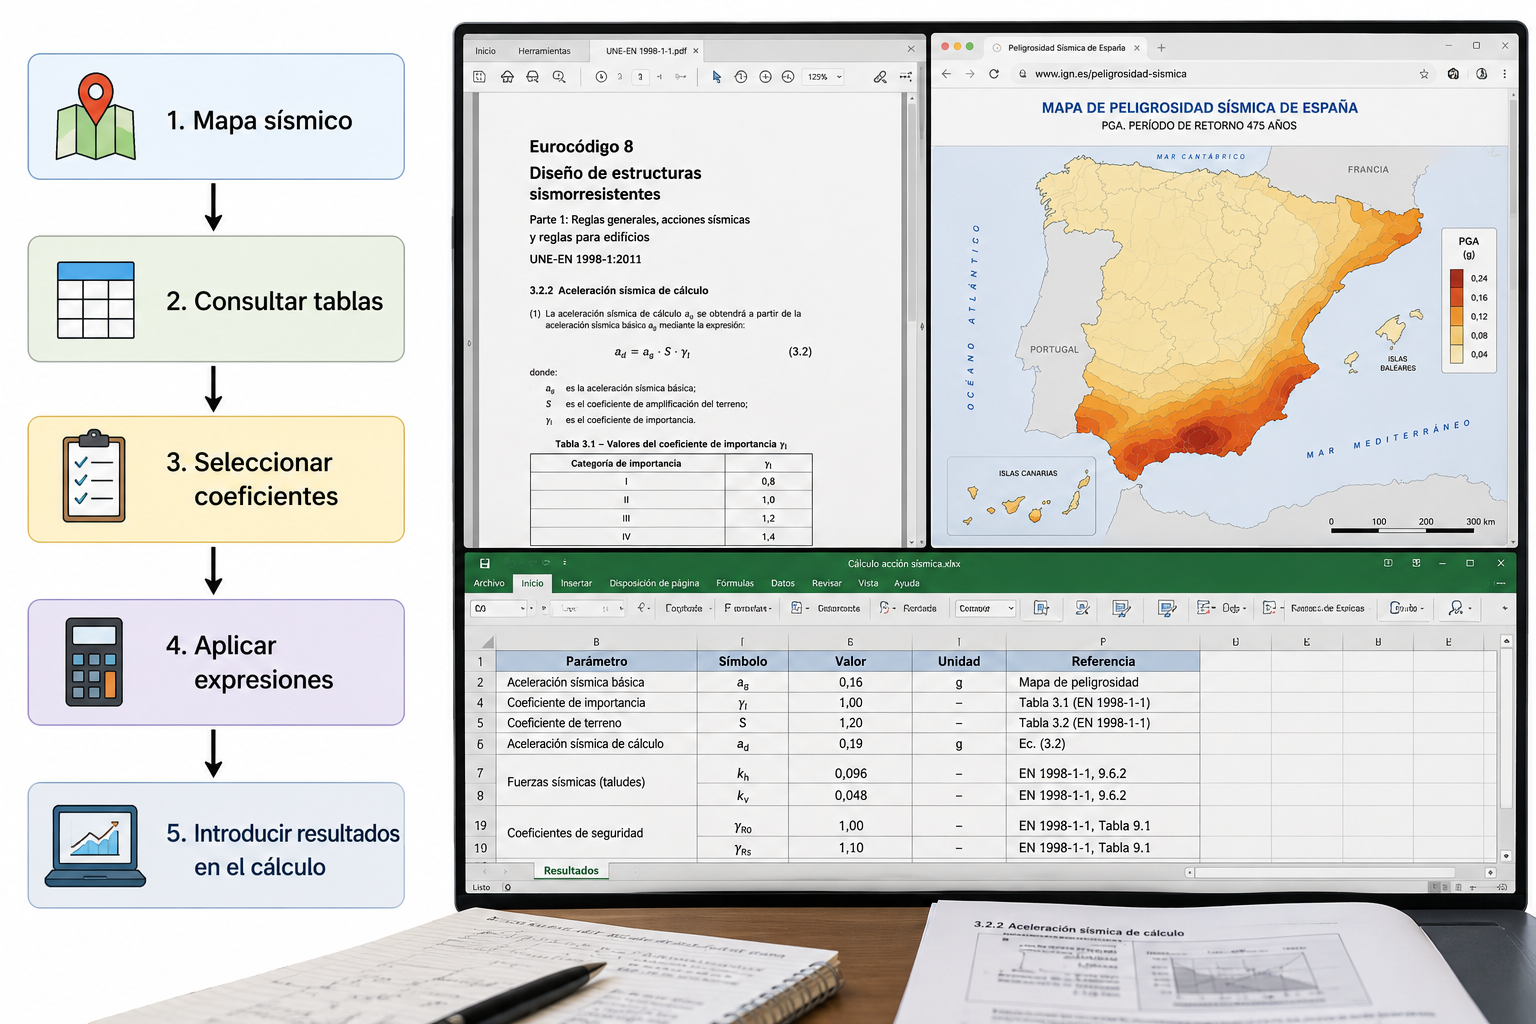Open the Ayuda tab in Excel

pyautogui.click(x=907, y=583)
